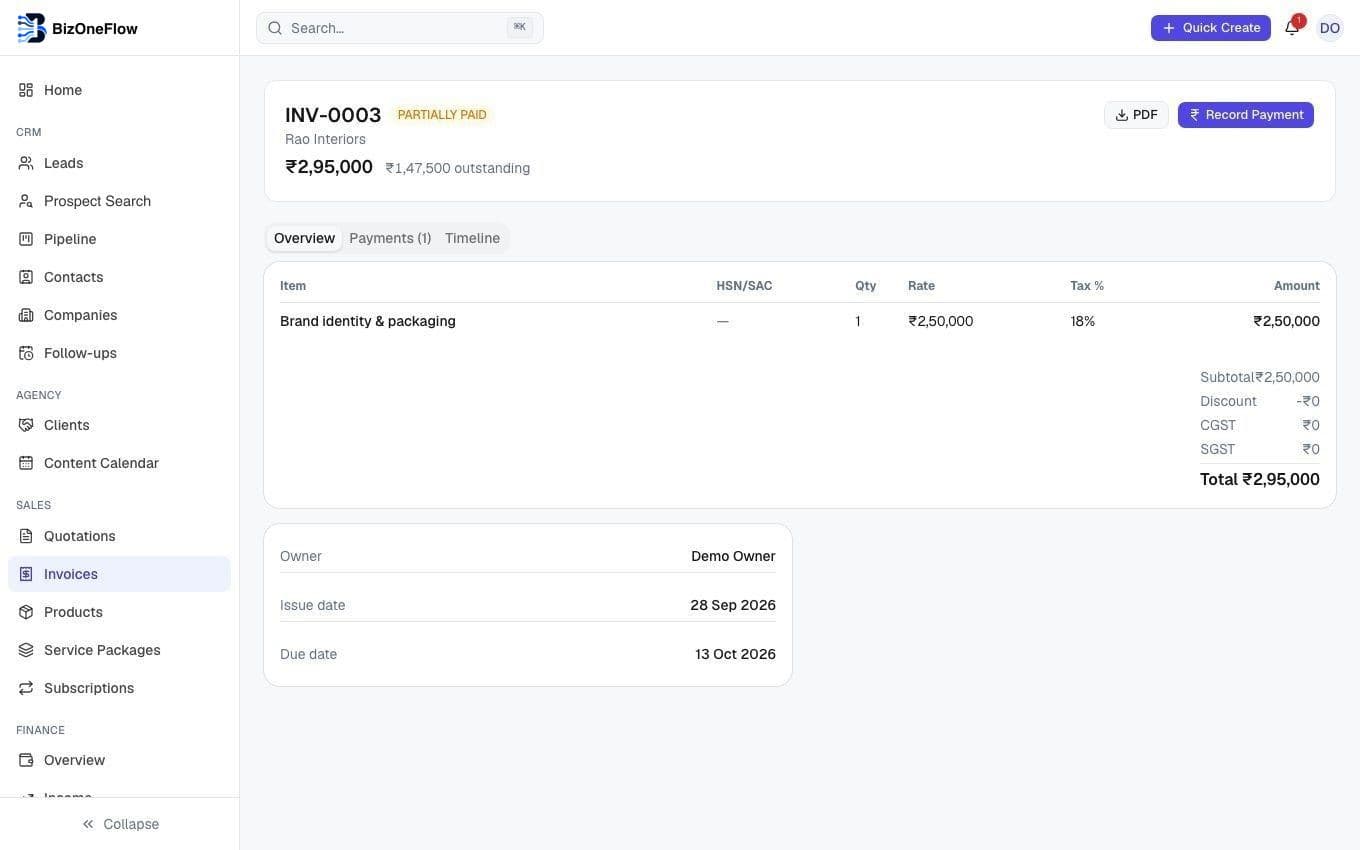This screenshot has width=1360, height=850.
Task: Collapse the sidebar navigation
Action: point(120,824)
